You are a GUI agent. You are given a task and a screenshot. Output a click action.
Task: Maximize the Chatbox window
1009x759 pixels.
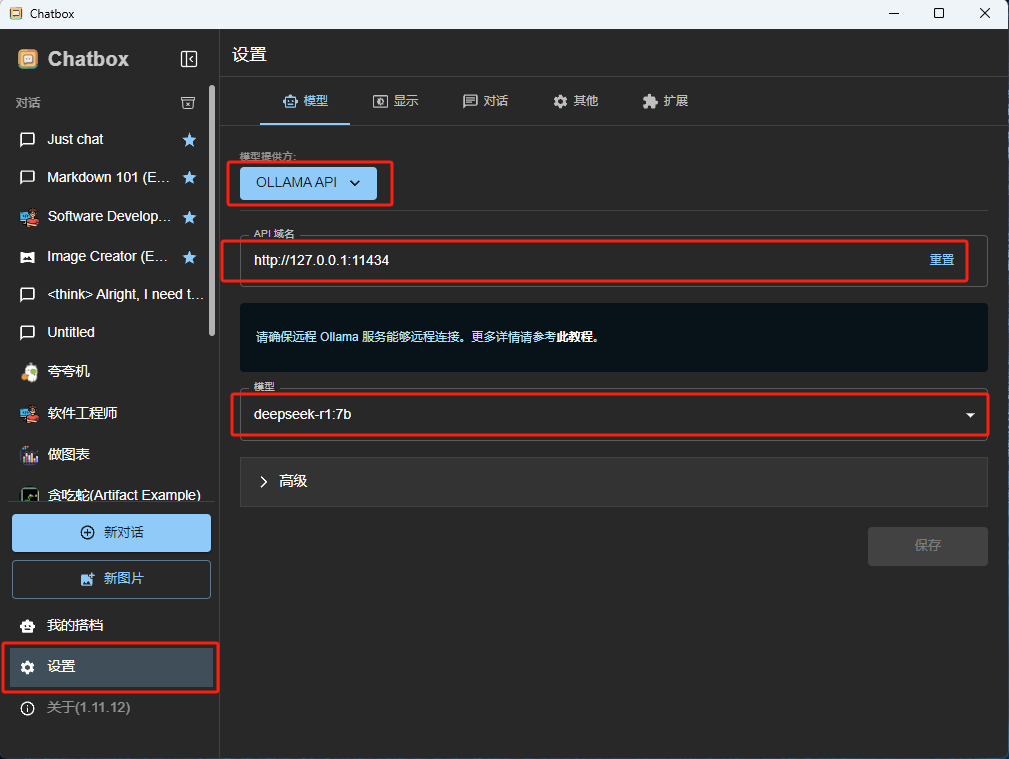pyautogui.click(x=939, y=14)
